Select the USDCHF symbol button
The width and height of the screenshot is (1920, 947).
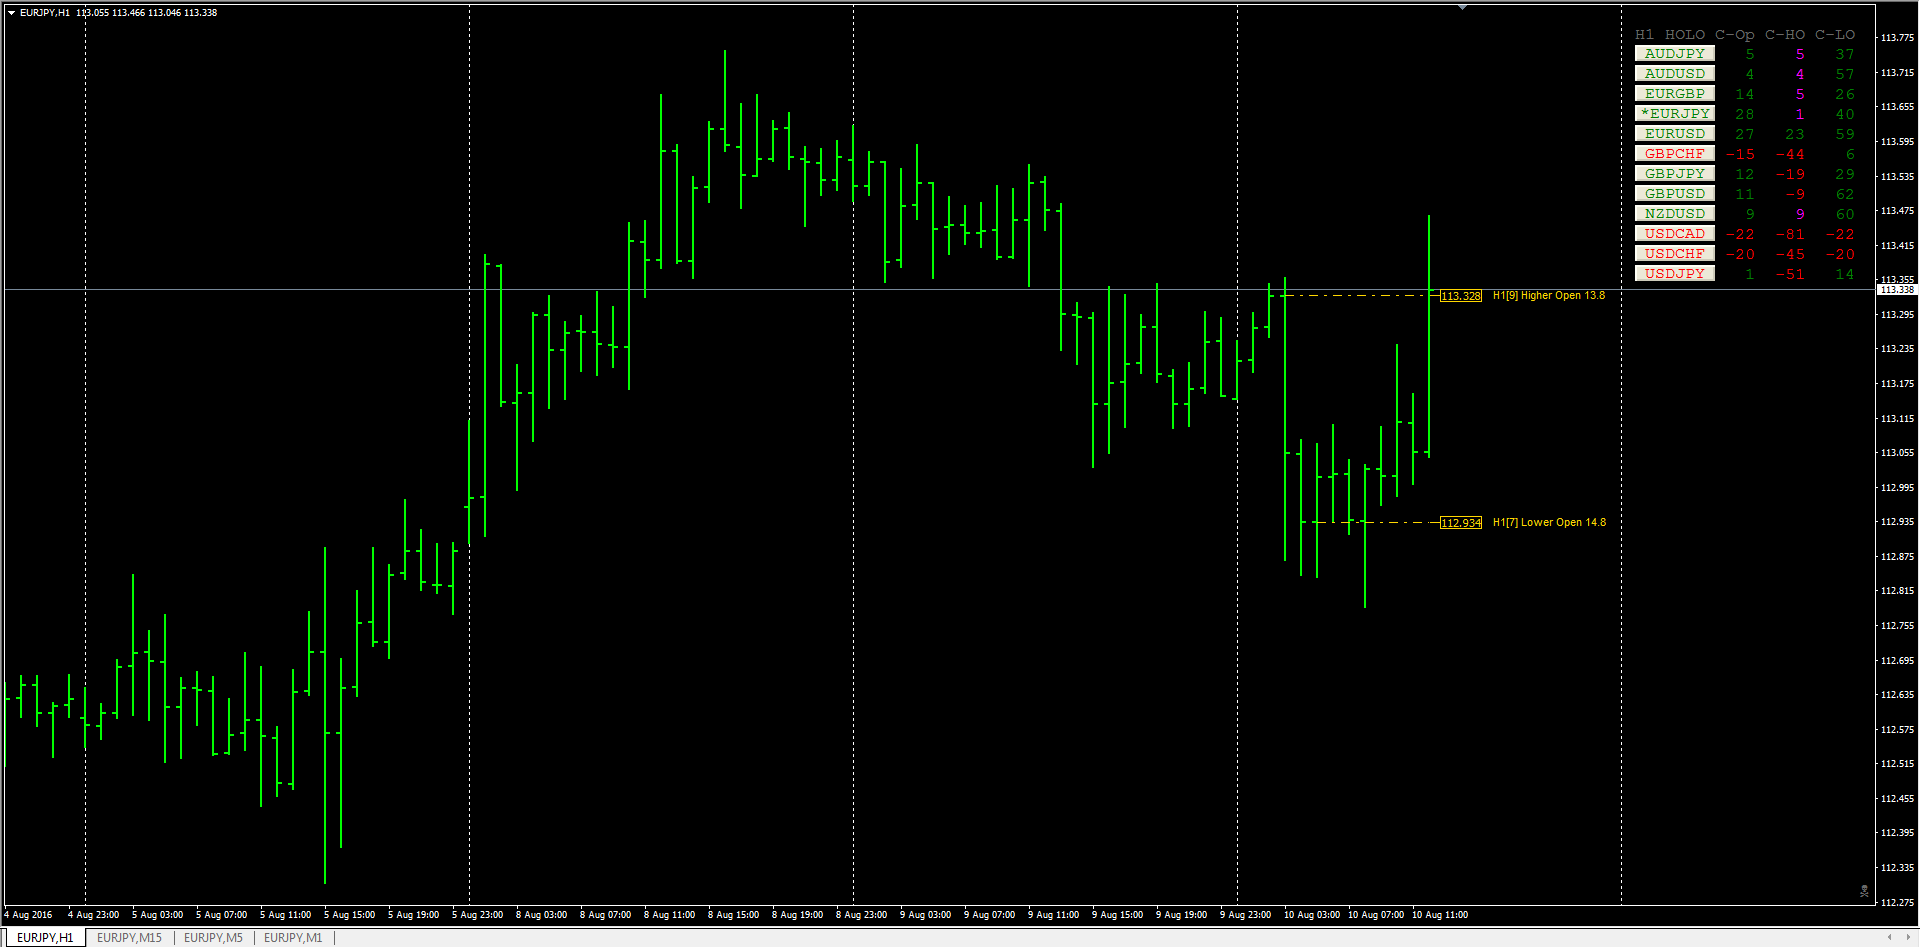(x=1675, y=254)
